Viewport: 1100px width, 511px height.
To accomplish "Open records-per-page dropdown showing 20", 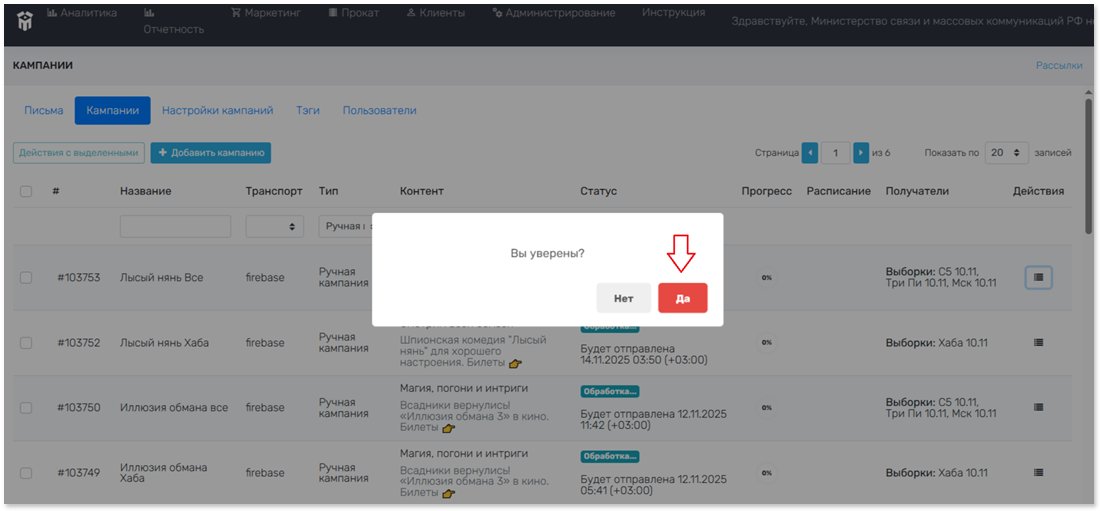I will [x=1006, y=153].
